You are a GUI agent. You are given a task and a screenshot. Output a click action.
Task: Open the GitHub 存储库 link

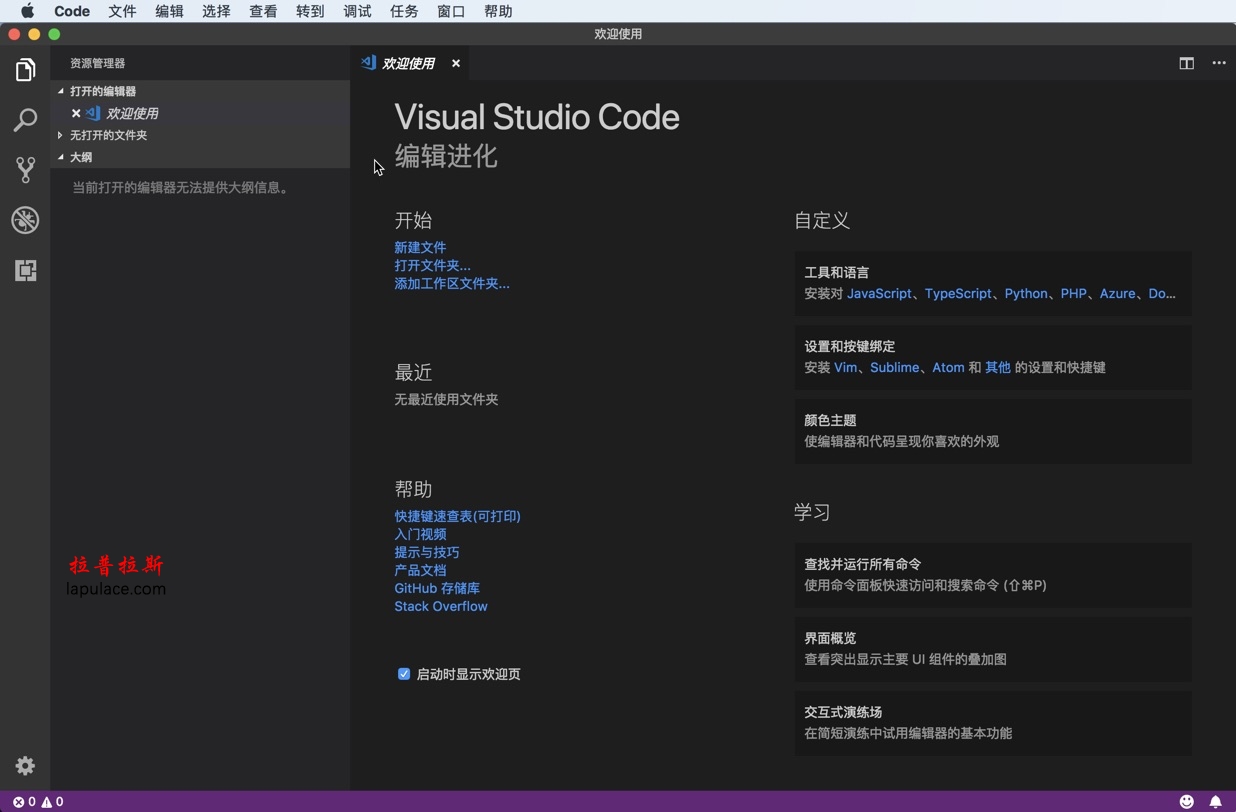437,588
